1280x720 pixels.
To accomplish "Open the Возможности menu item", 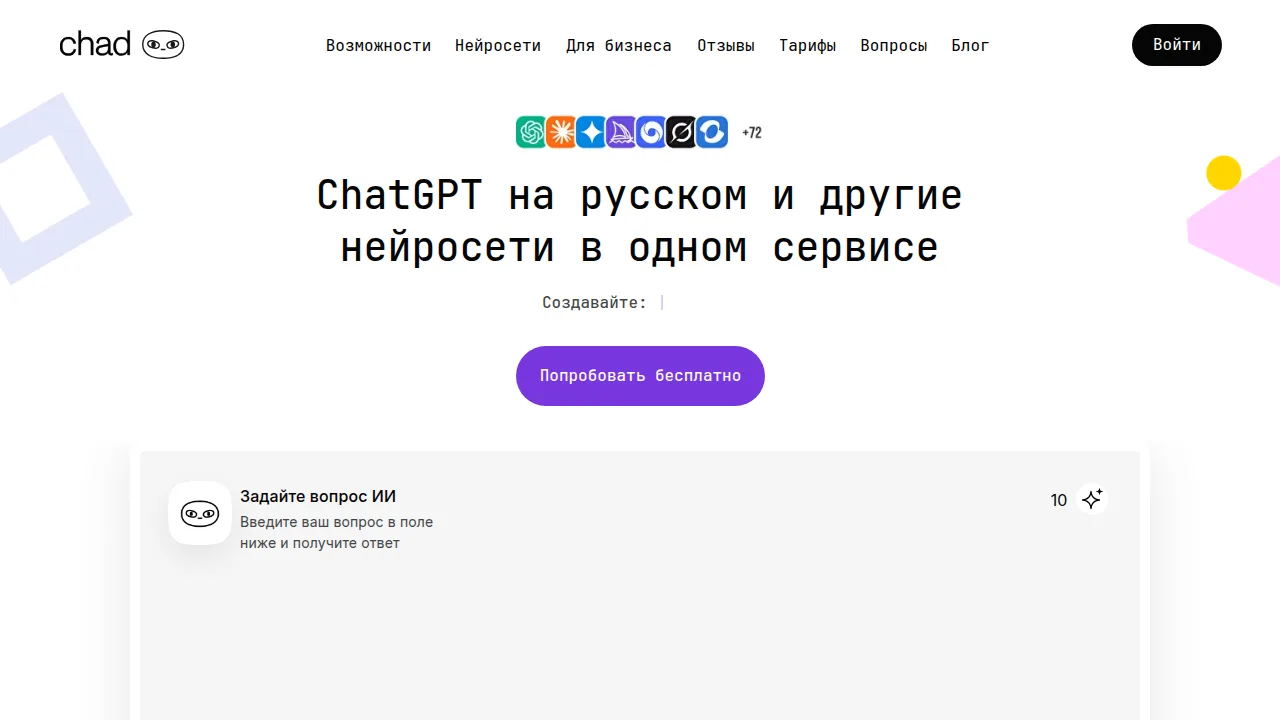I will [x=378, y=45].
